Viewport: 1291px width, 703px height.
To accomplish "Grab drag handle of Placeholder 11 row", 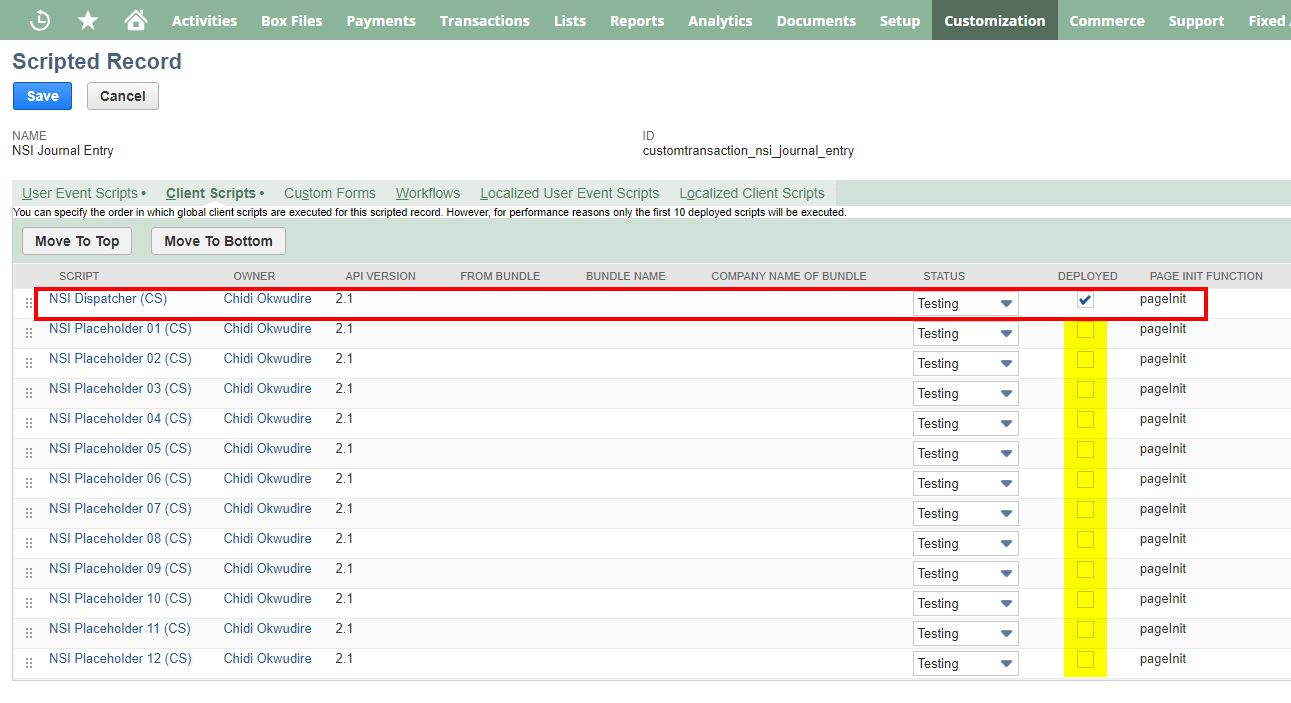I will tap(29, 633).
